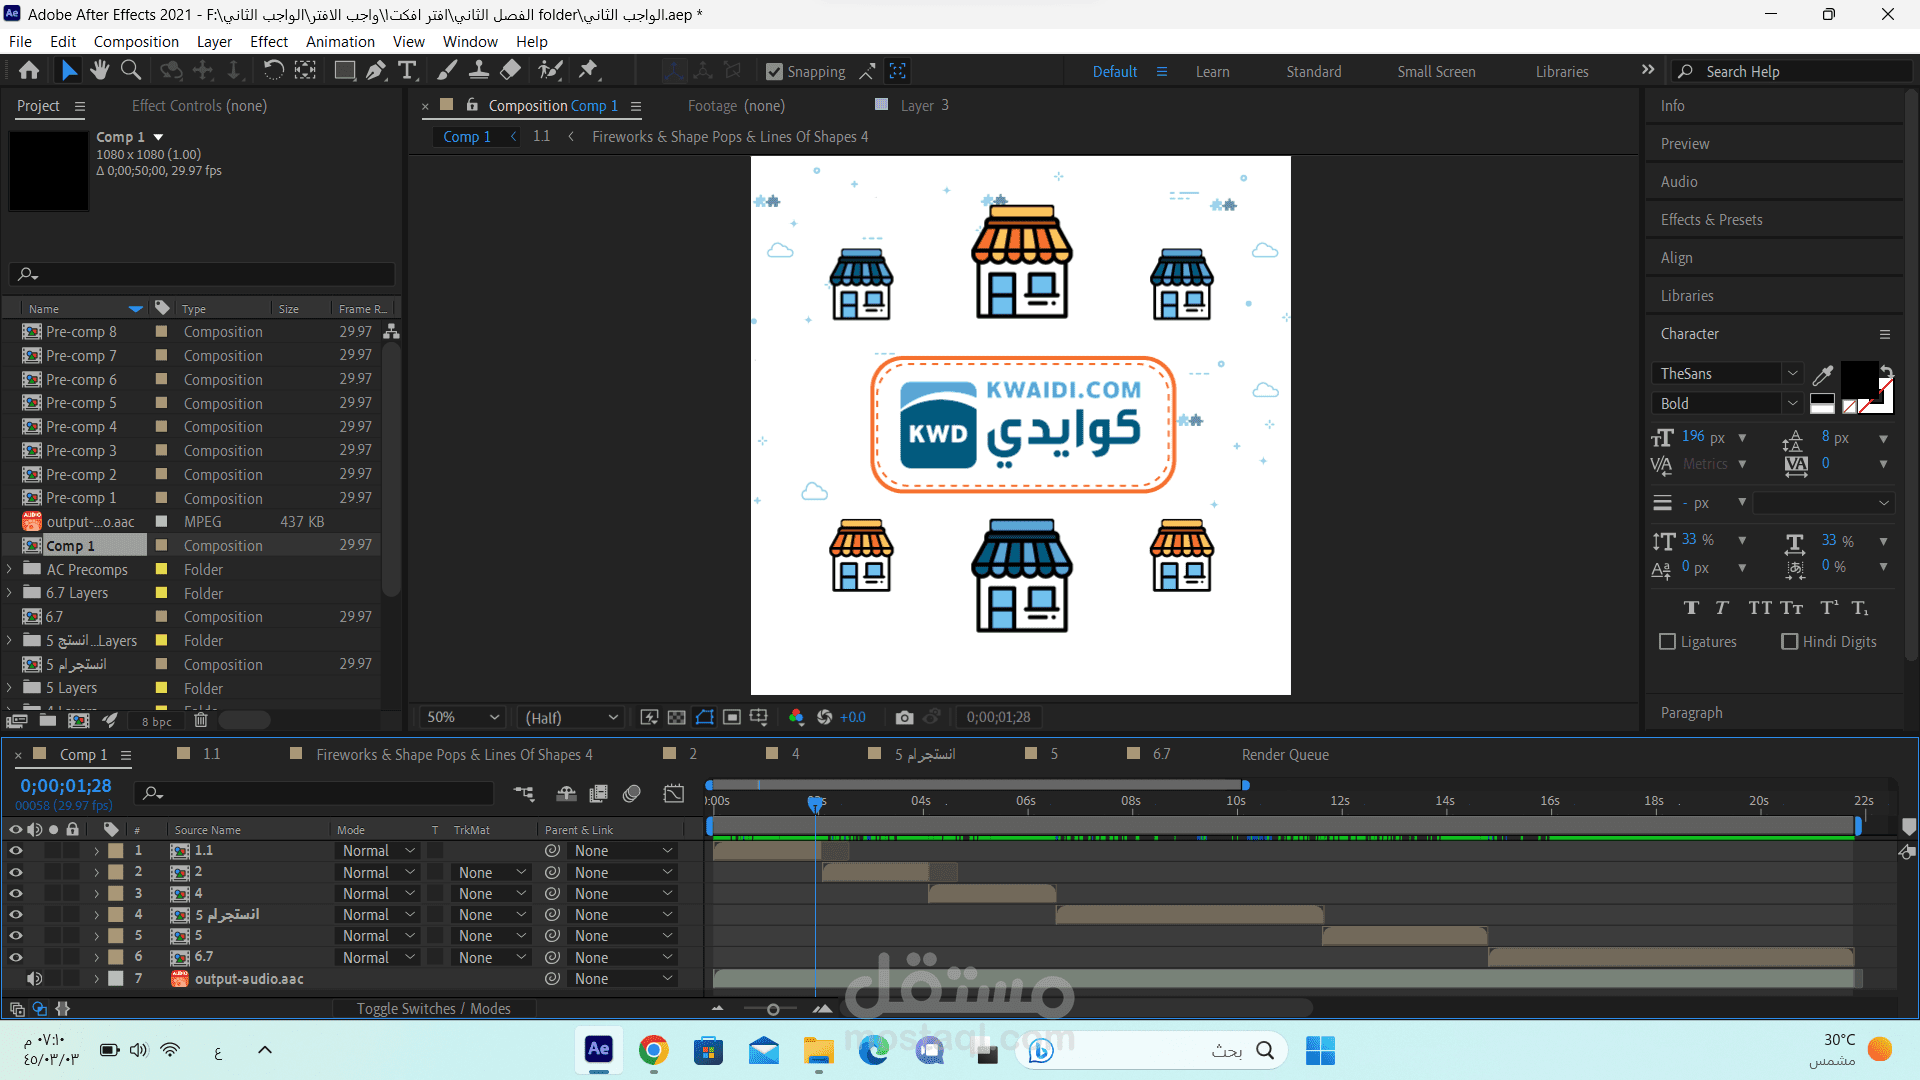The height and width of the screenshot is (1080, 1920).
Task: Select the Clone Stamp tool
Action: pyautogui.click(x=479, y=70)
